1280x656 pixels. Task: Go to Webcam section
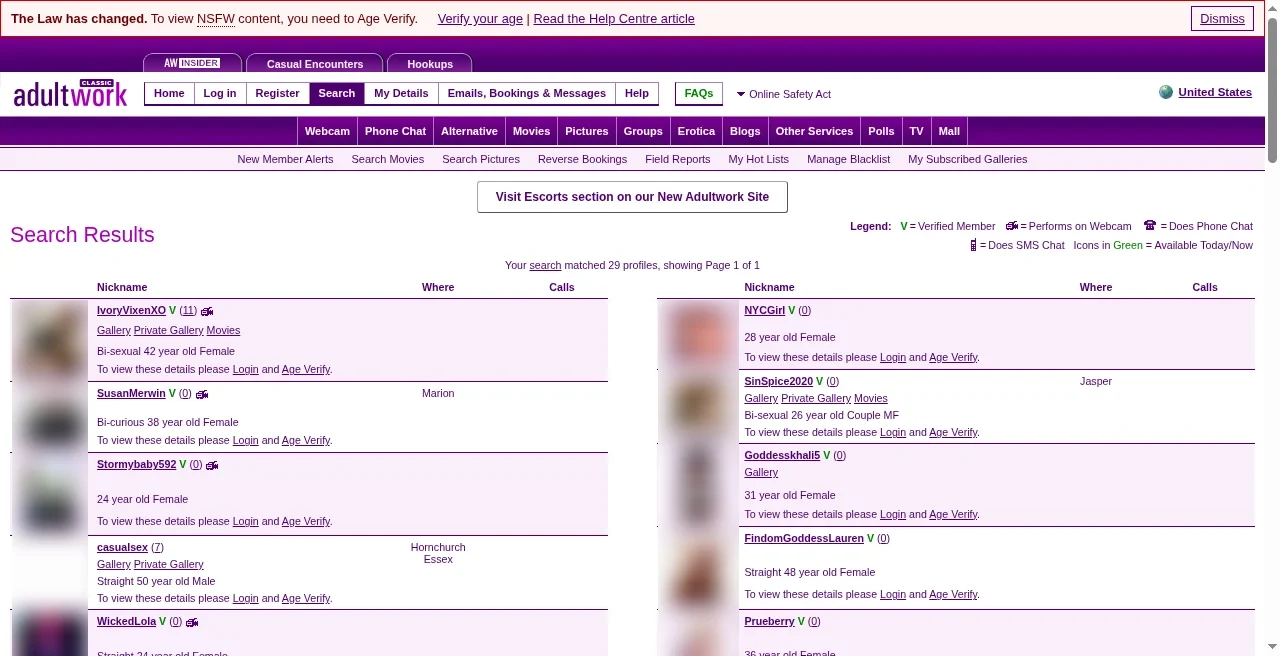tap(327, 131)
